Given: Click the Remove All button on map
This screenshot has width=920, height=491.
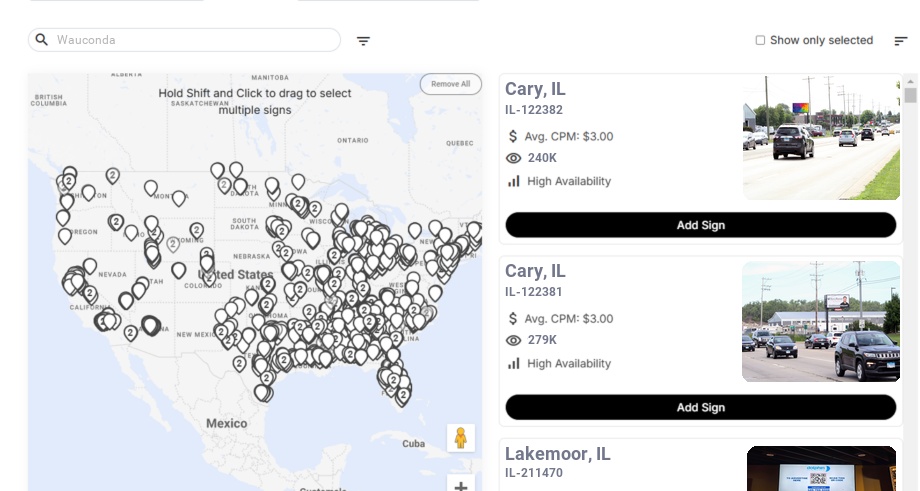Looking at the screenshot, I should [x=451, y=84].
